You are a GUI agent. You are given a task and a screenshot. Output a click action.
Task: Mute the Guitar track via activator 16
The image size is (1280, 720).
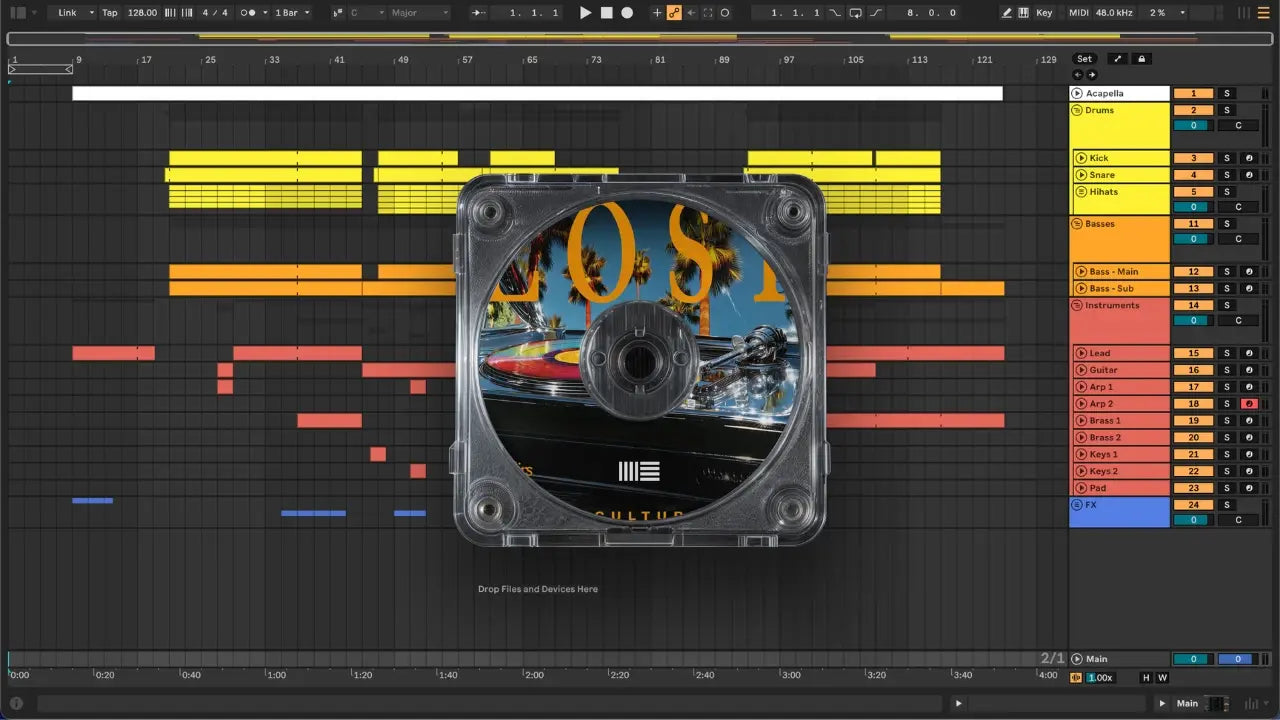pyautogui.click(x=1193, y=370)
